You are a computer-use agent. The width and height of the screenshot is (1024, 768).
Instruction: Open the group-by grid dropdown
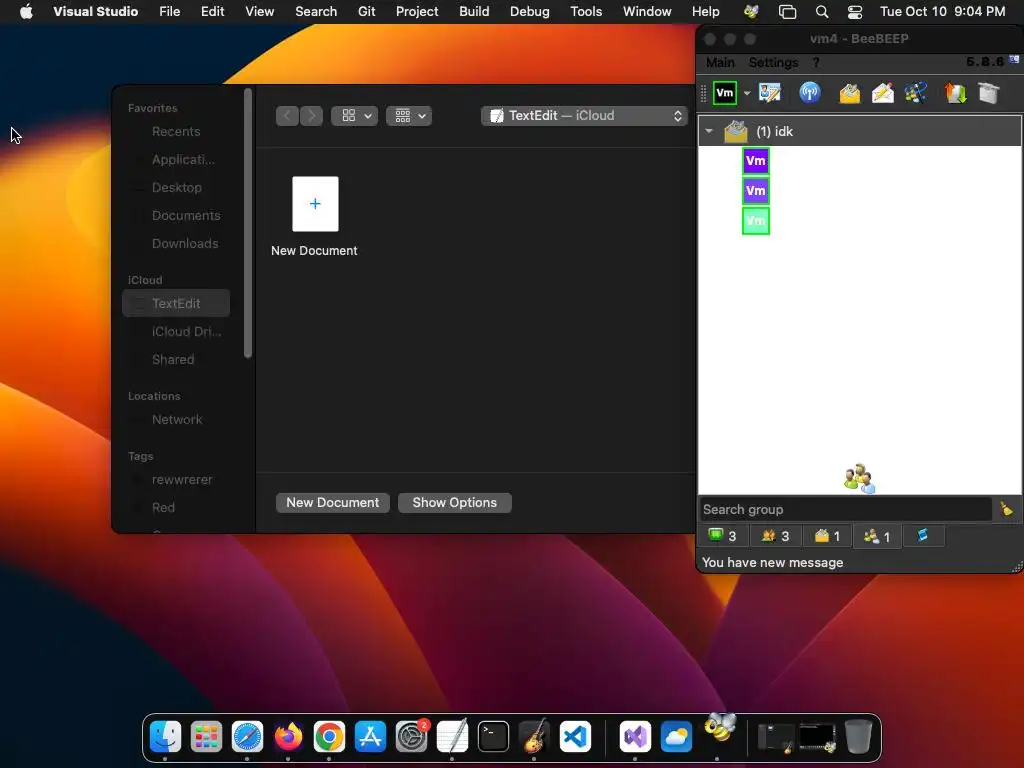click(x=409, y=116)
